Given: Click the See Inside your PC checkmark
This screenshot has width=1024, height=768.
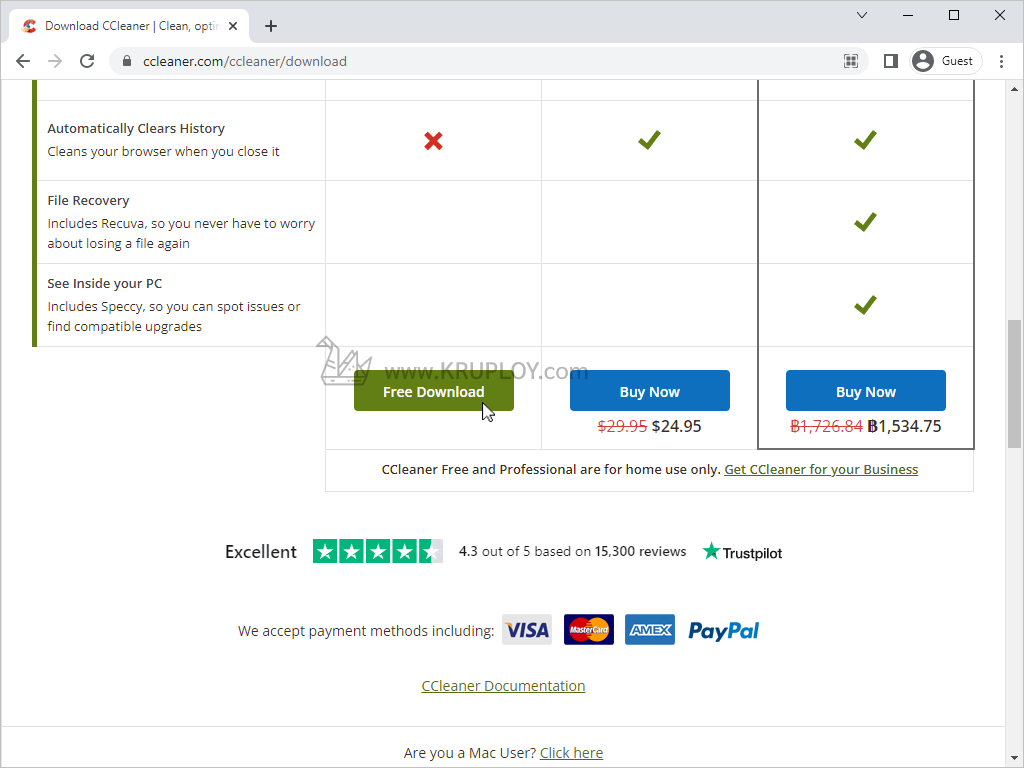Looking at the screenshot, I should [x=865, y=305].
